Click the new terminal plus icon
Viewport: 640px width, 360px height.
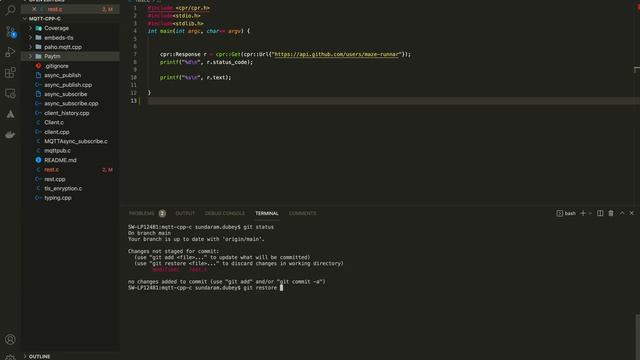583,213
